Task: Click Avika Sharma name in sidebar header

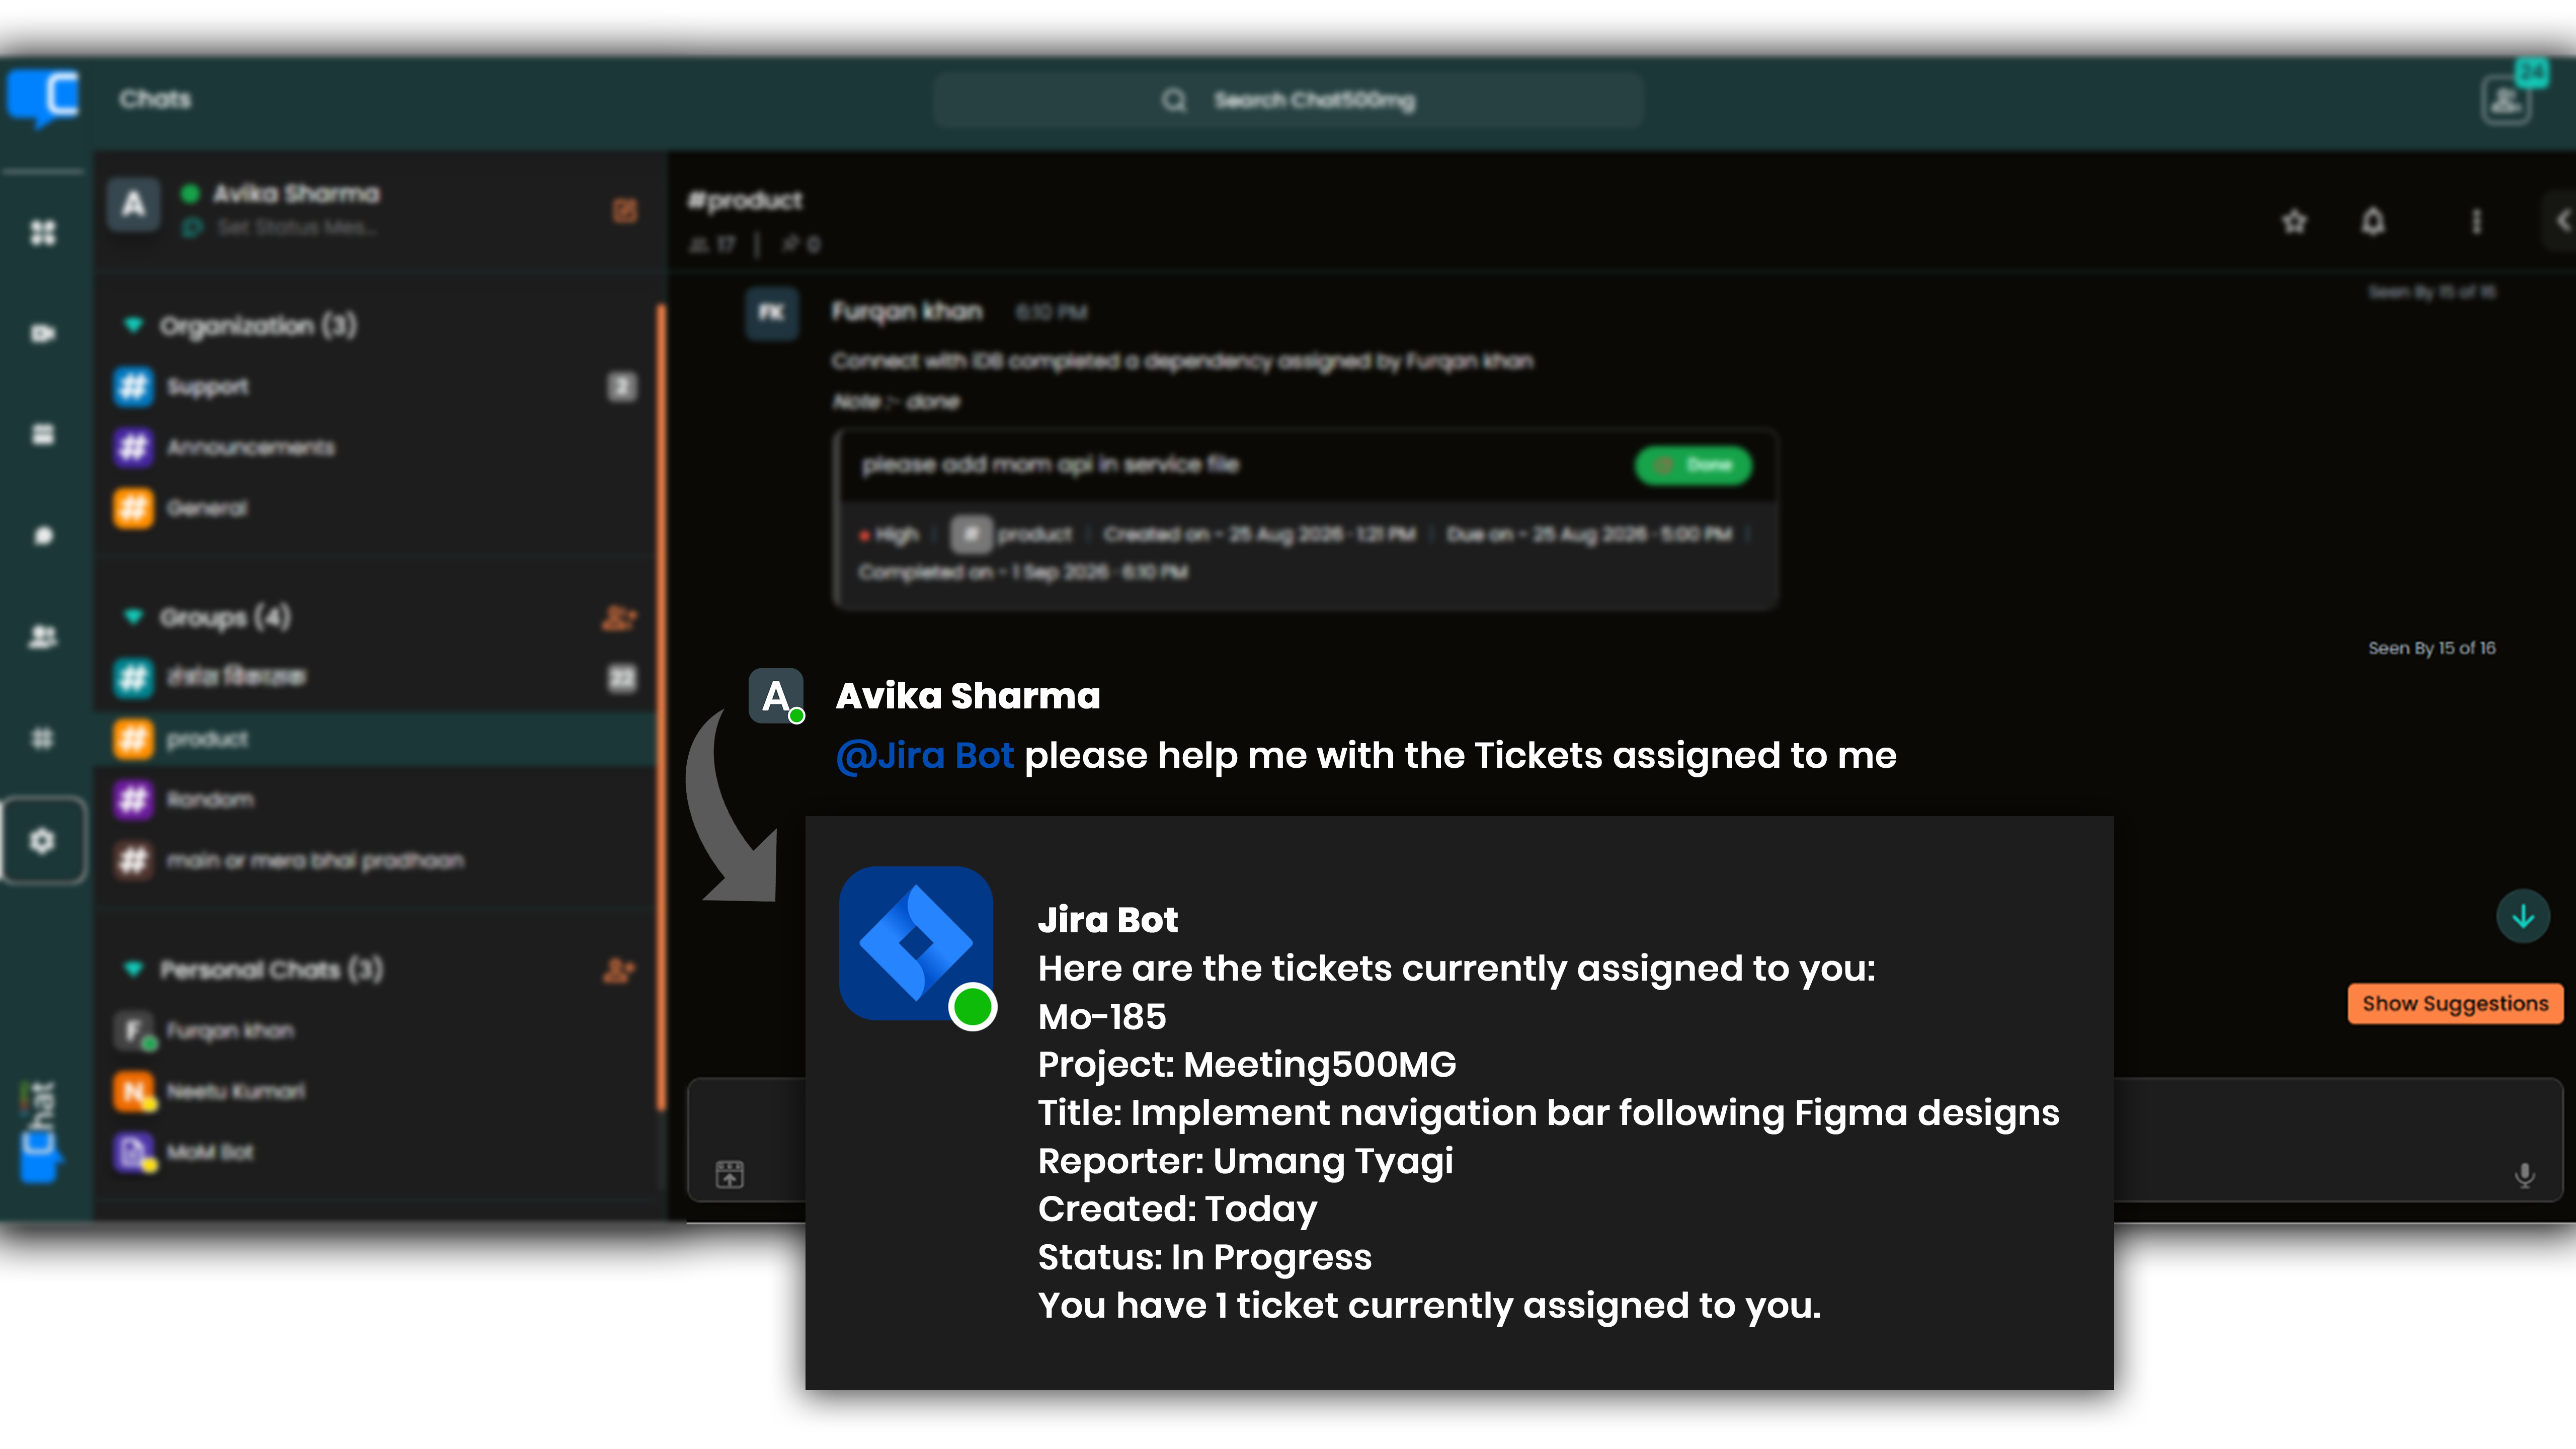Action: pyautogui.click(x=297, y=193)
